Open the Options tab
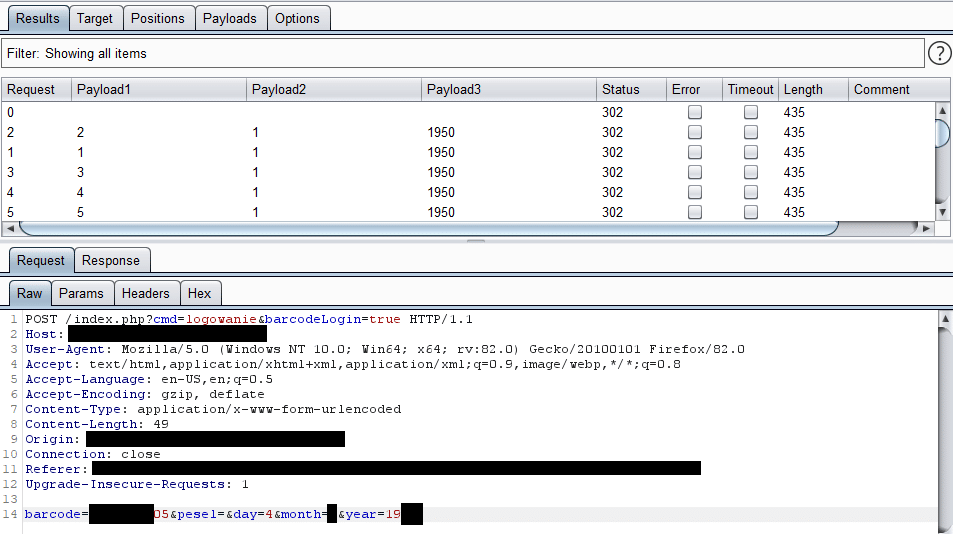This screenshot has height=534, width=953. pyautogui.click(x=297, y=18)
